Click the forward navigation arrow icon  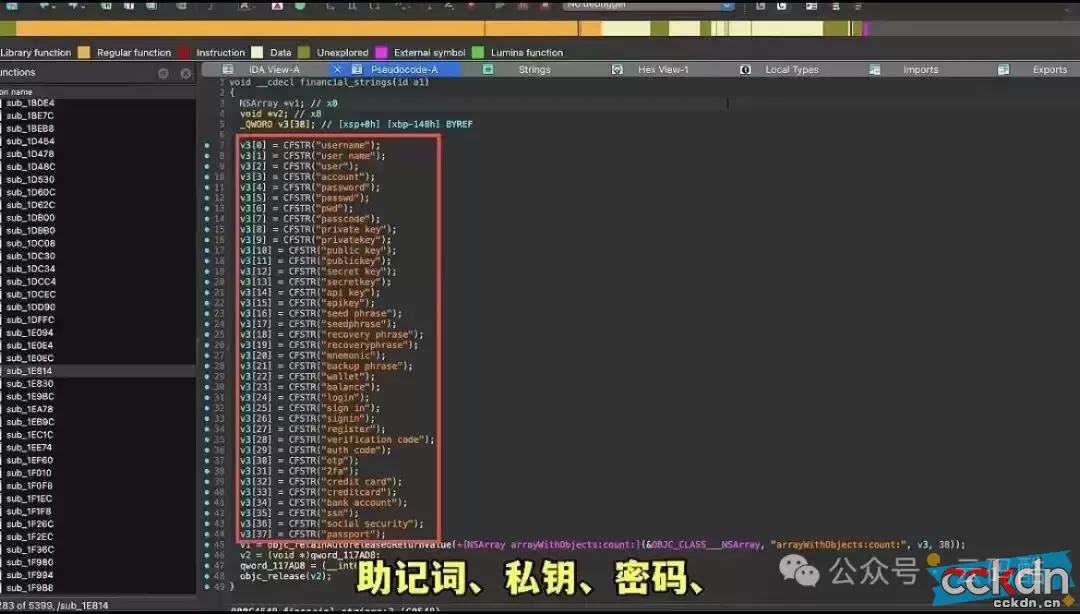click(74, 6)
